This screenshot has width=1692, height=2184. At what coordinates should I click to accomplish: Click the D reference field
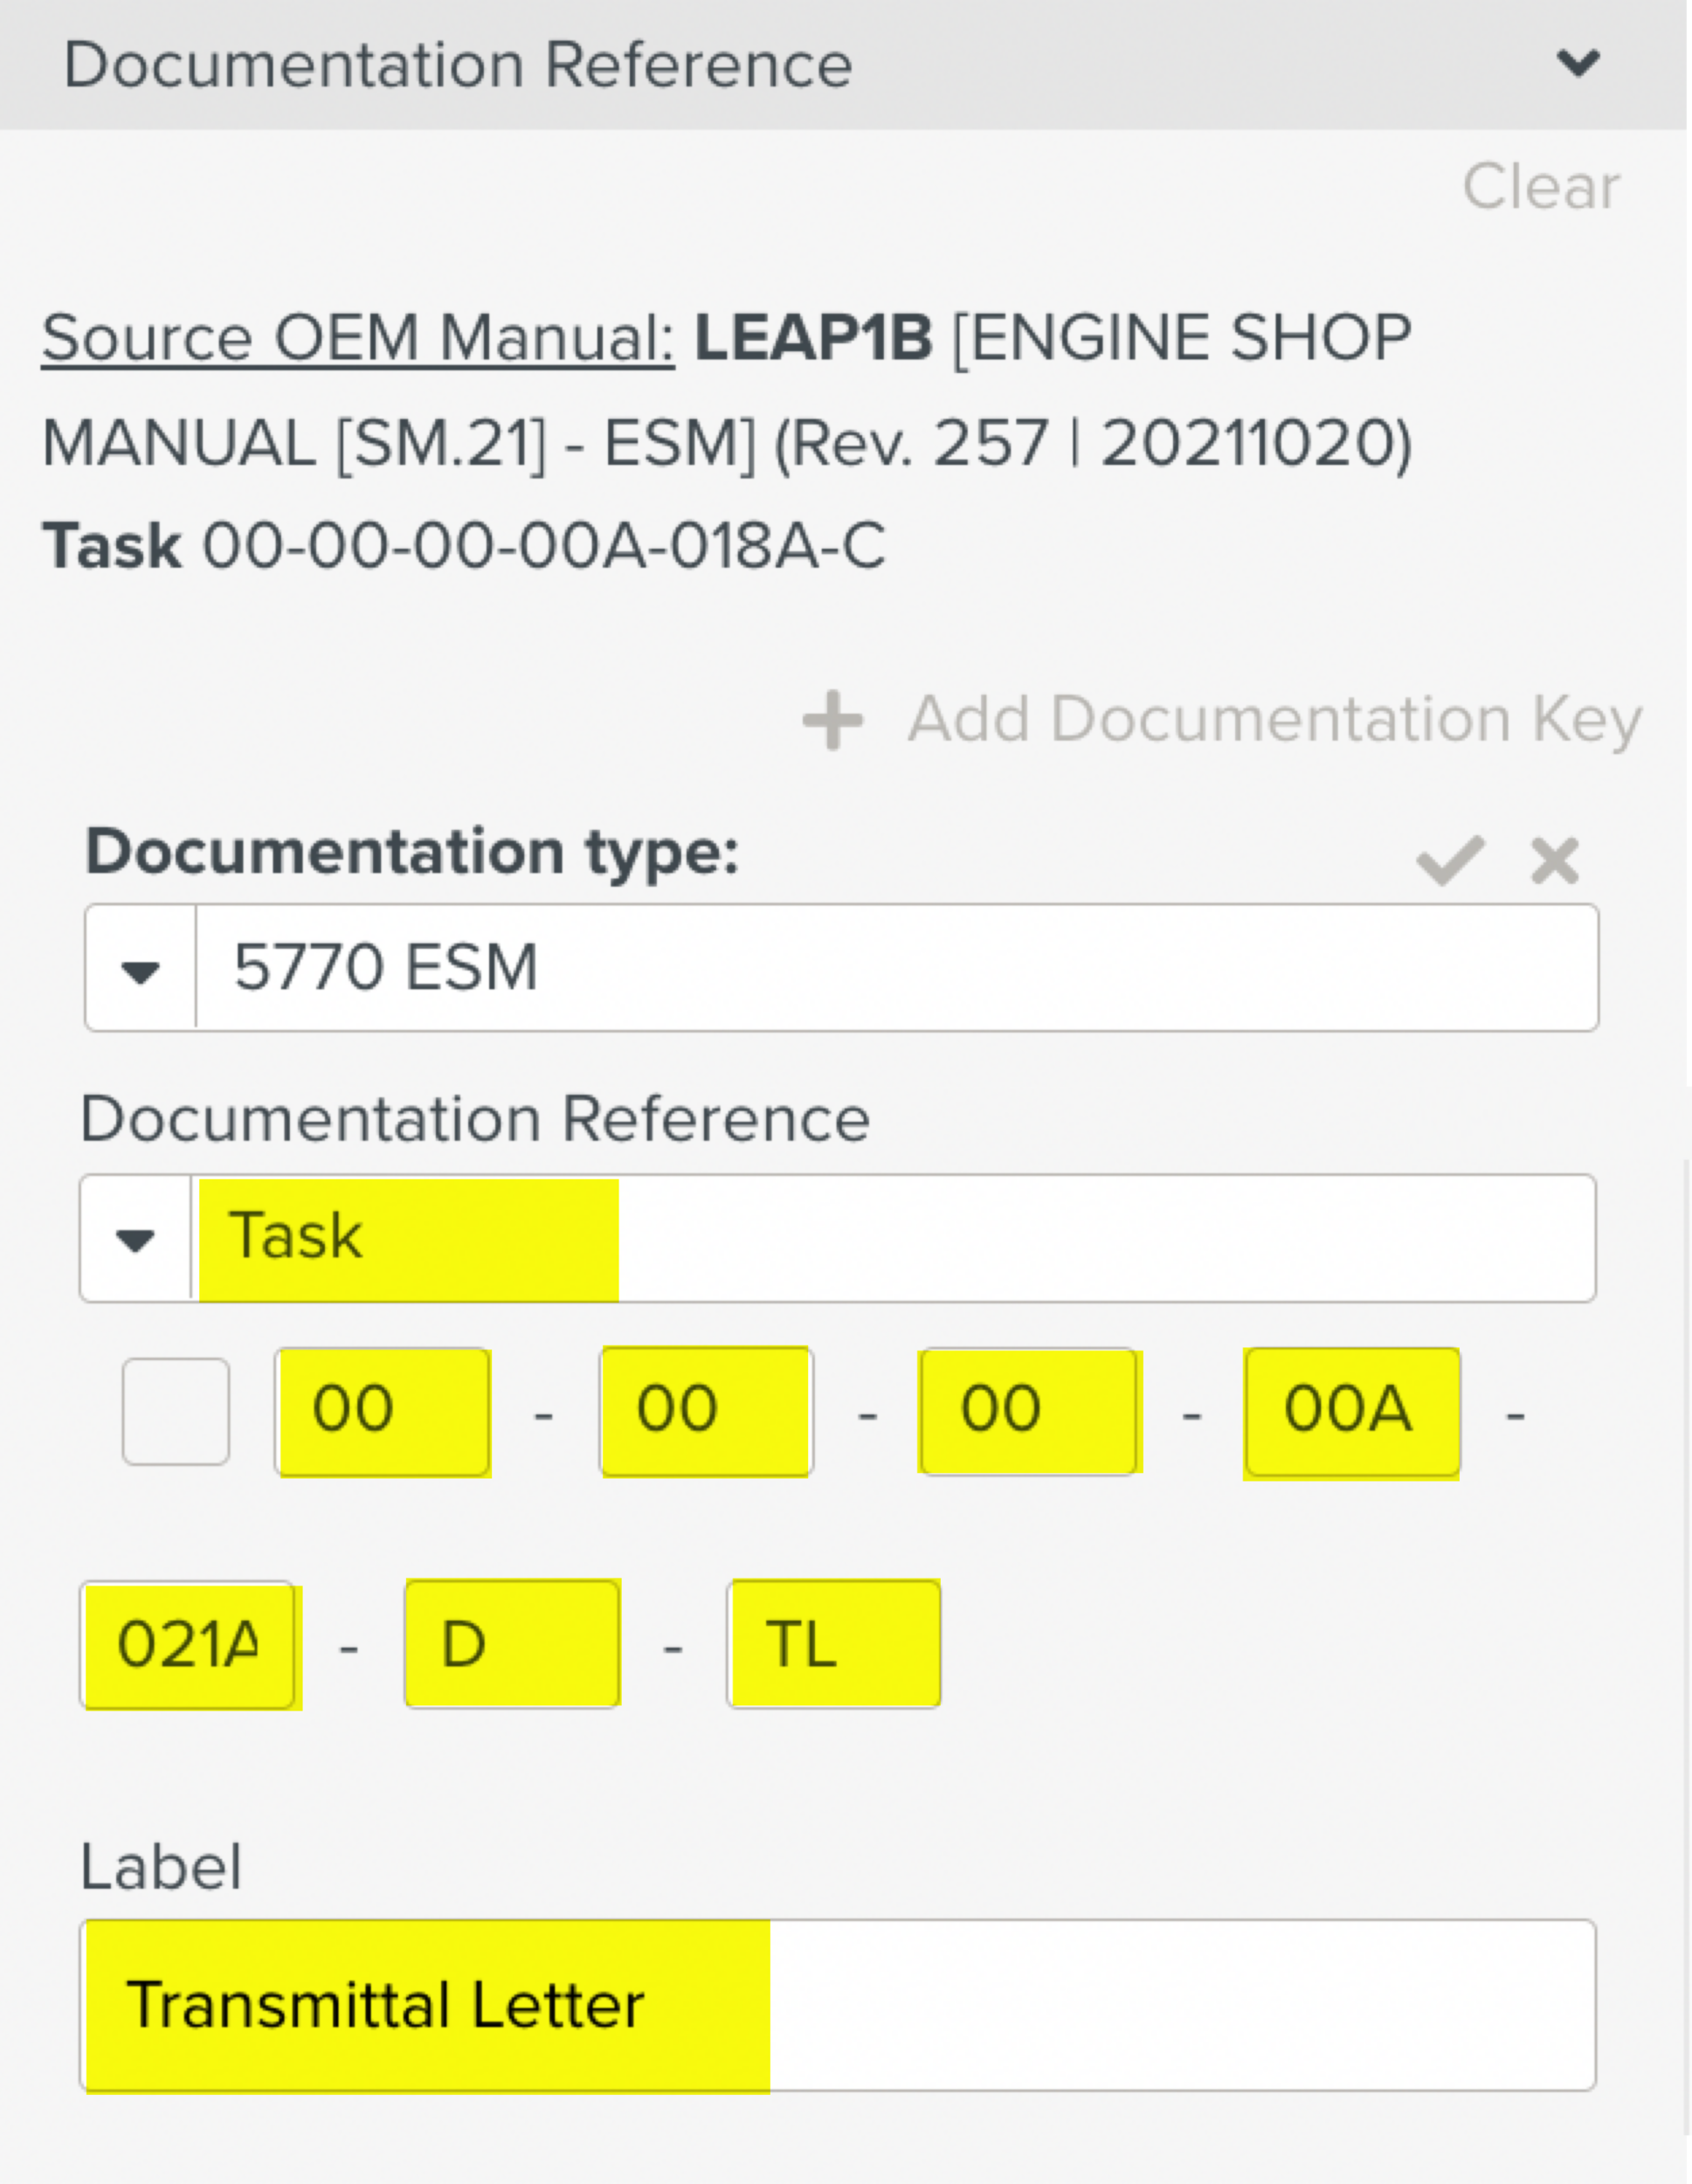pyautogui.click(x=512, y=1644)
